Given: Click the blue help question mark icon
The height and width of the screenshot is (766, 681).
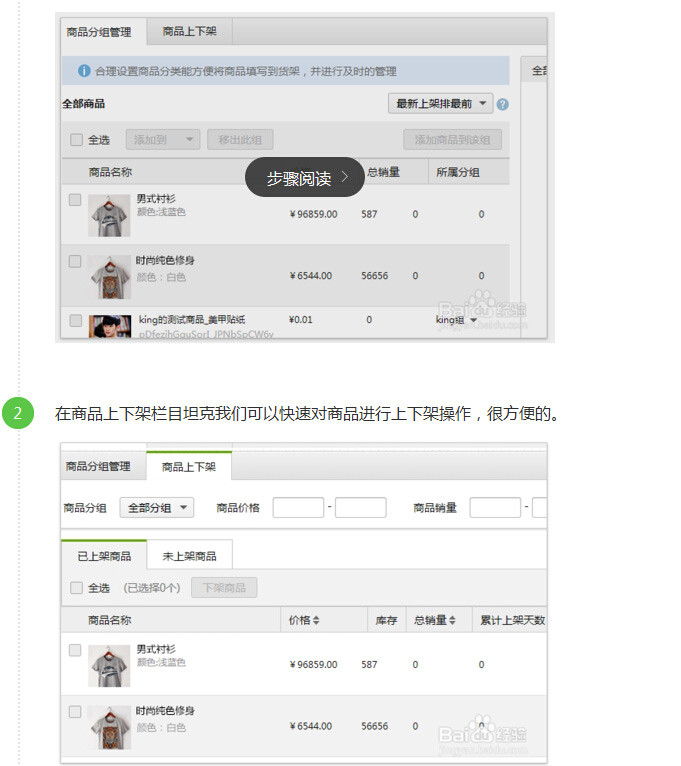Looking at the screenshot, I should [x=502, y=104].
